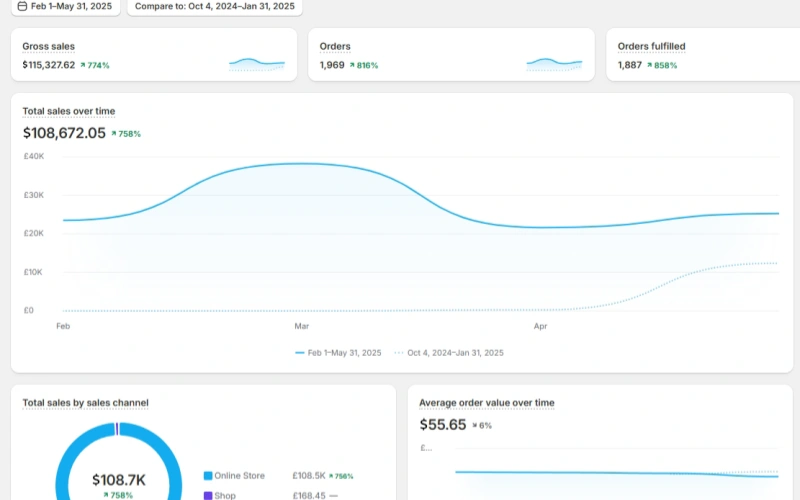Image resolution: width=800 pixels, height=500 pixels.
Task: Toggle the Oct 4, 2024–Jan 31, 2025 legend series
Action: (449, 353)
